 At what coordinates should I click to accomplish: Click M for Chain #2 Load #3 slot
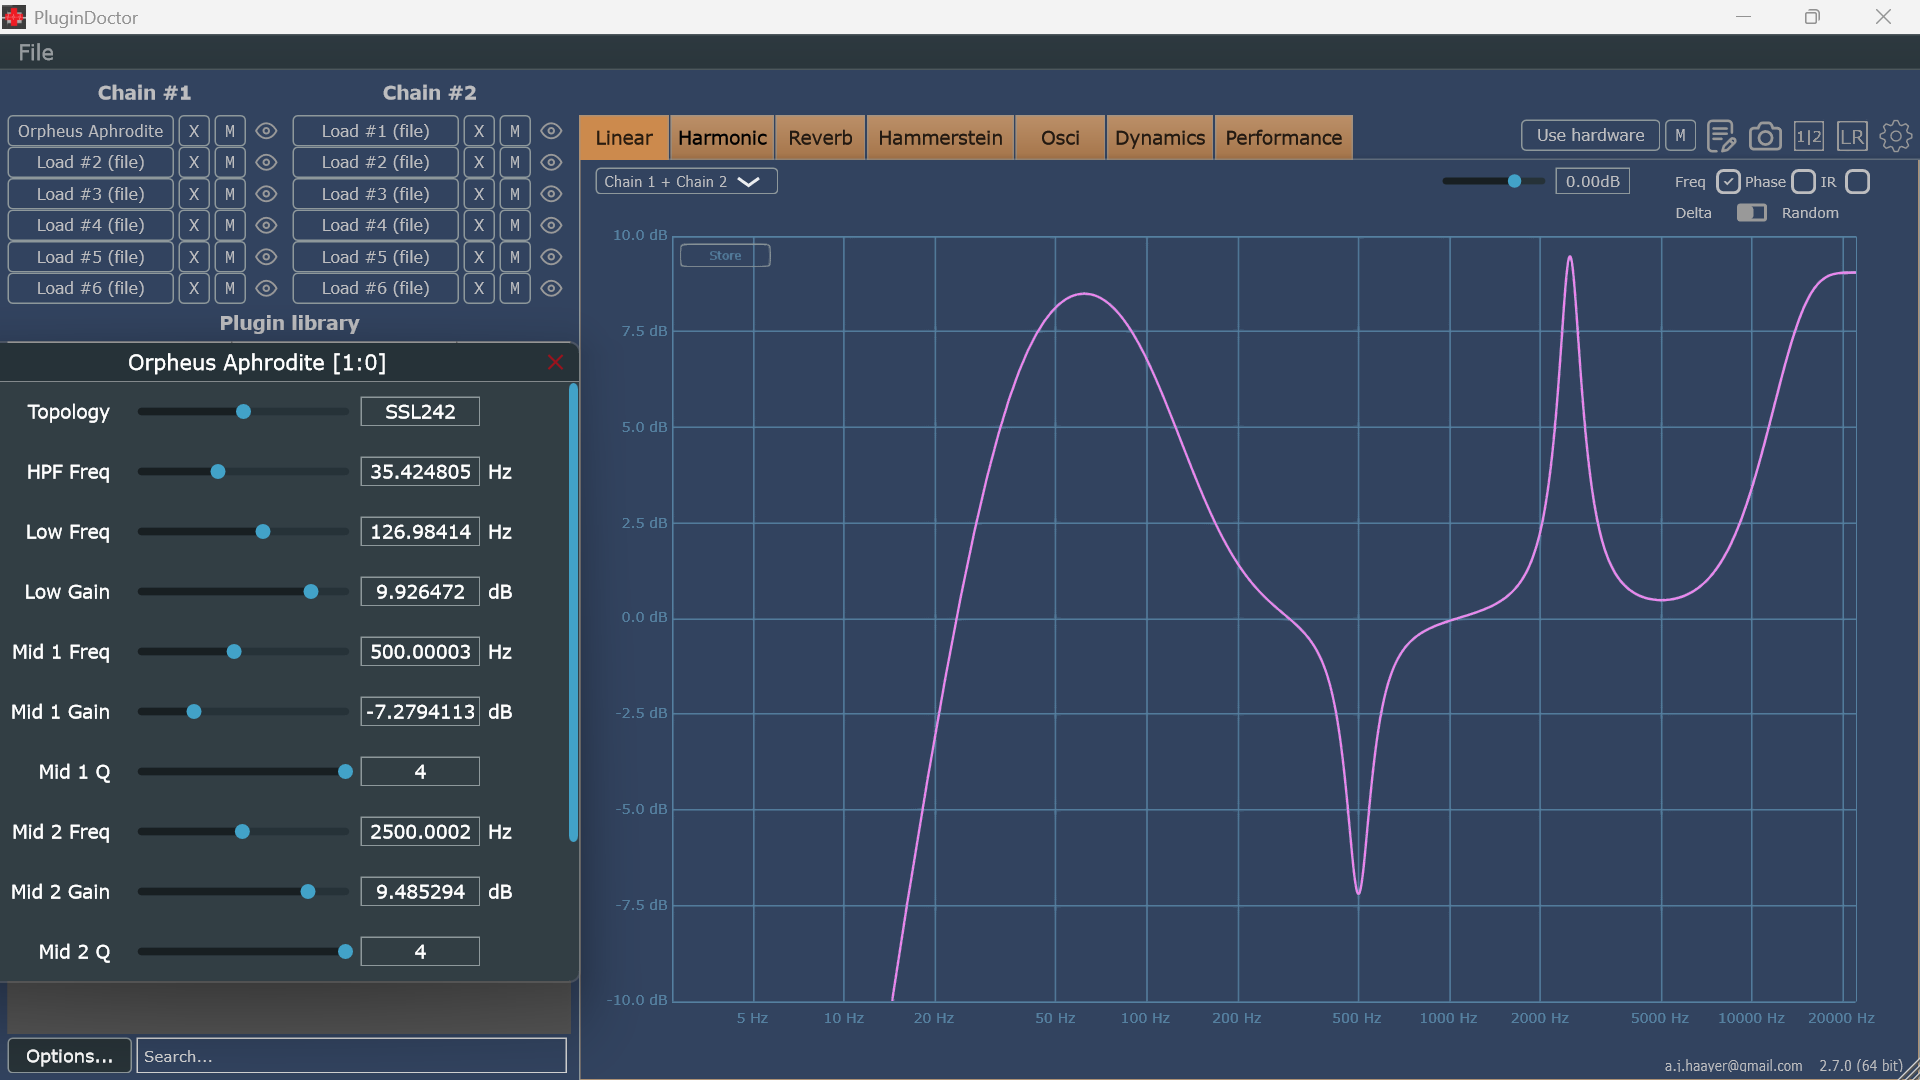point(515,194)
